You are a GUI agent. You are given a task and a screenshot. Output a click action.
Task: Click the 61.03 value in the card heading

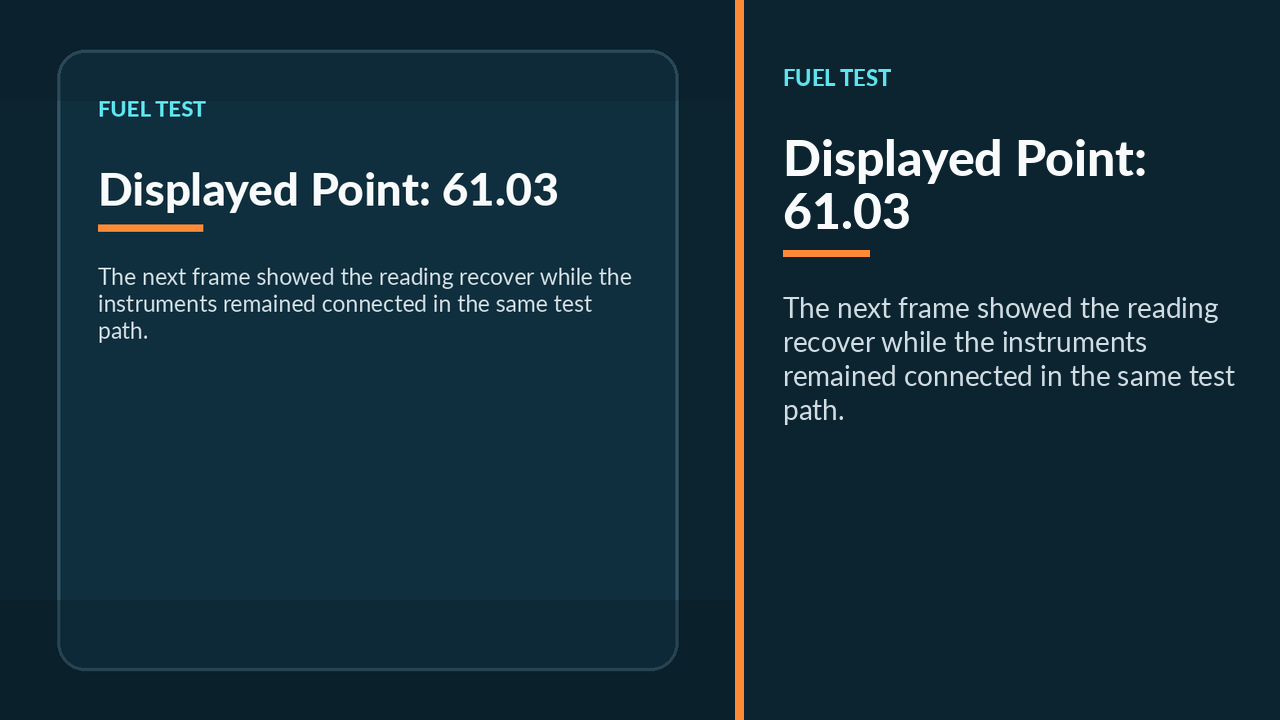[500, 190]
